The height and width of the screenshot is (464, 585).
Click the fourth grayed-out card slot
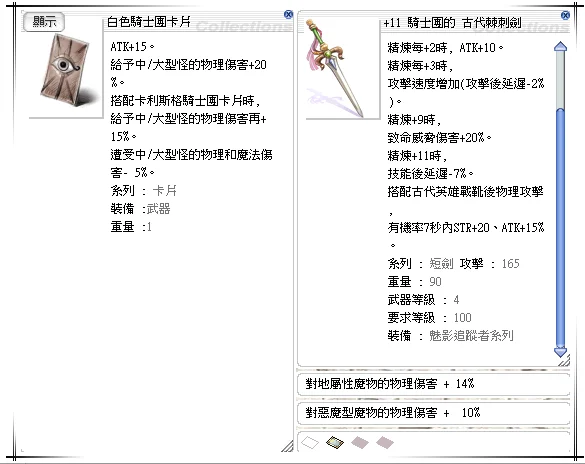[385, 443]
